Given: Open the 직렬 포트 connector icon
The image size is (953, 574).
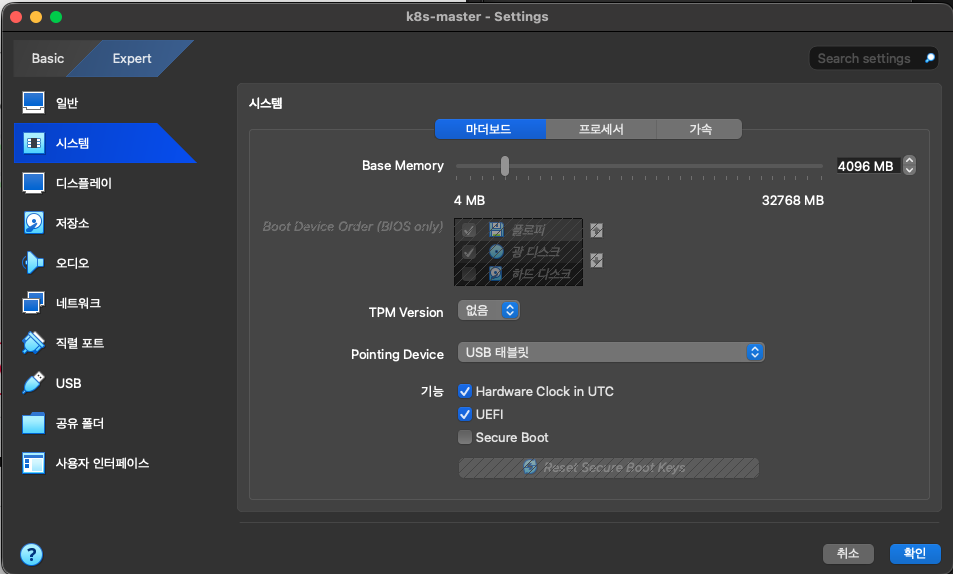Looking at the screenshot, I should 33,343.
